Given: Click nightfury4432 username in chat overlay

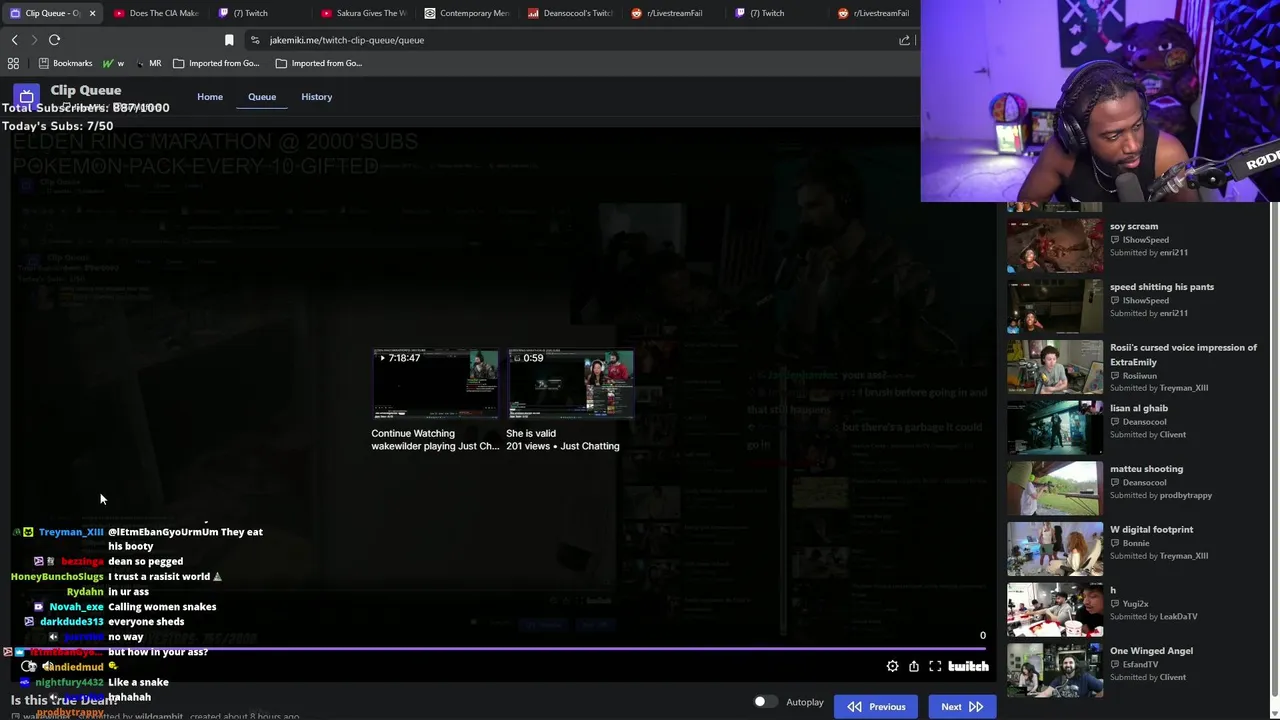Looking at the screenshot, I should (70, 682).
